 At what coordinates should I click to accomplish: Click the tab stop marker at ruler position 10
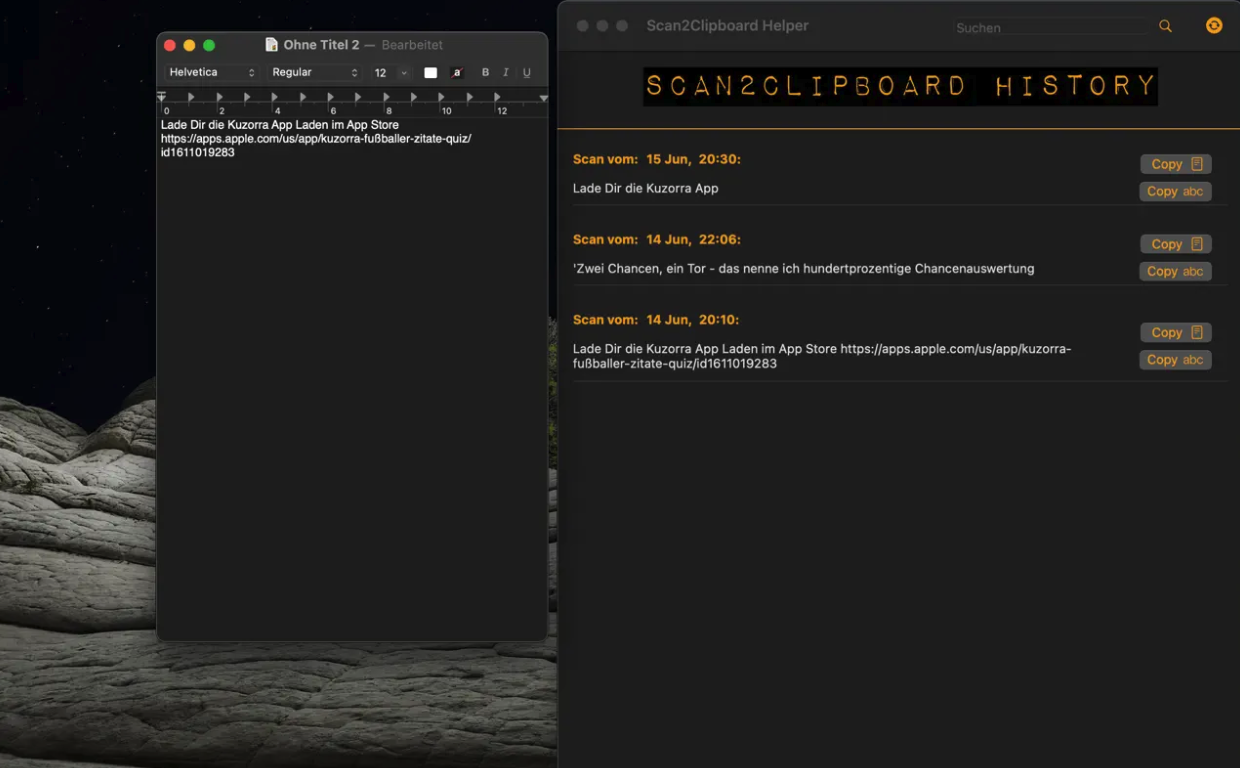point(442,97)
